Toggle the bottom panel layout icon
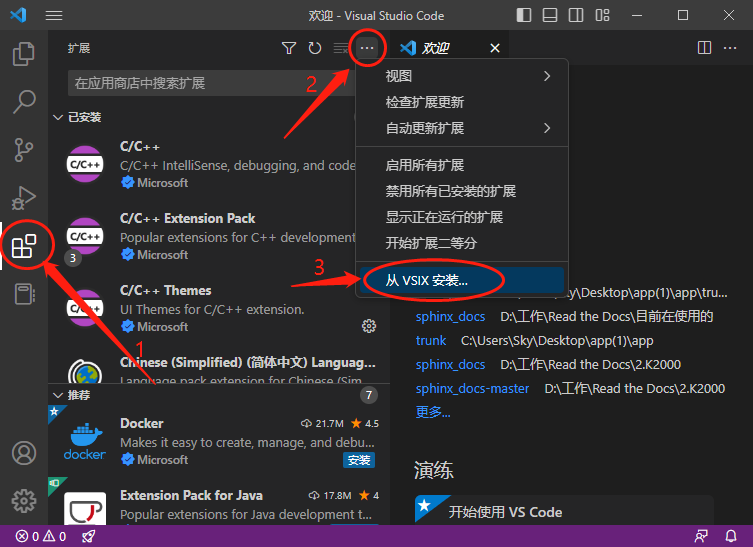Viewport: 753px width, 547px height. 550,15
